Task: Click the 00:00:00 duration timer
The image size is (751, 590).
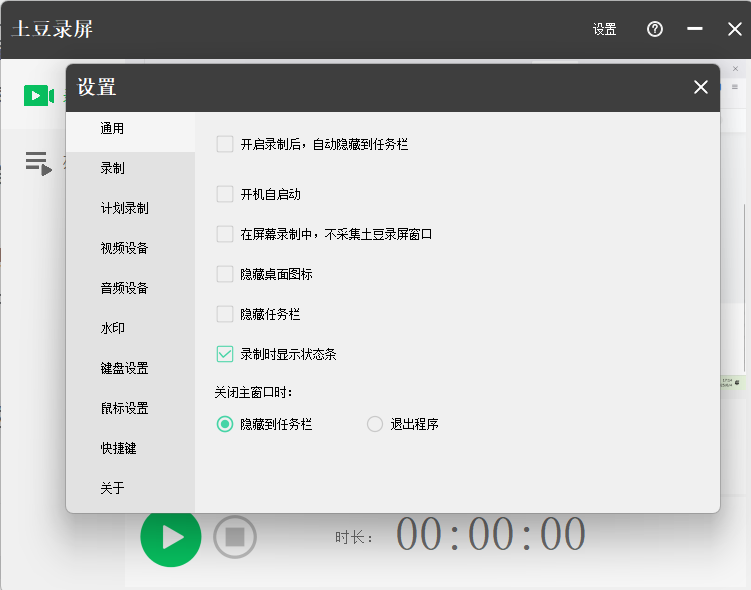Action: pos(490,534)
